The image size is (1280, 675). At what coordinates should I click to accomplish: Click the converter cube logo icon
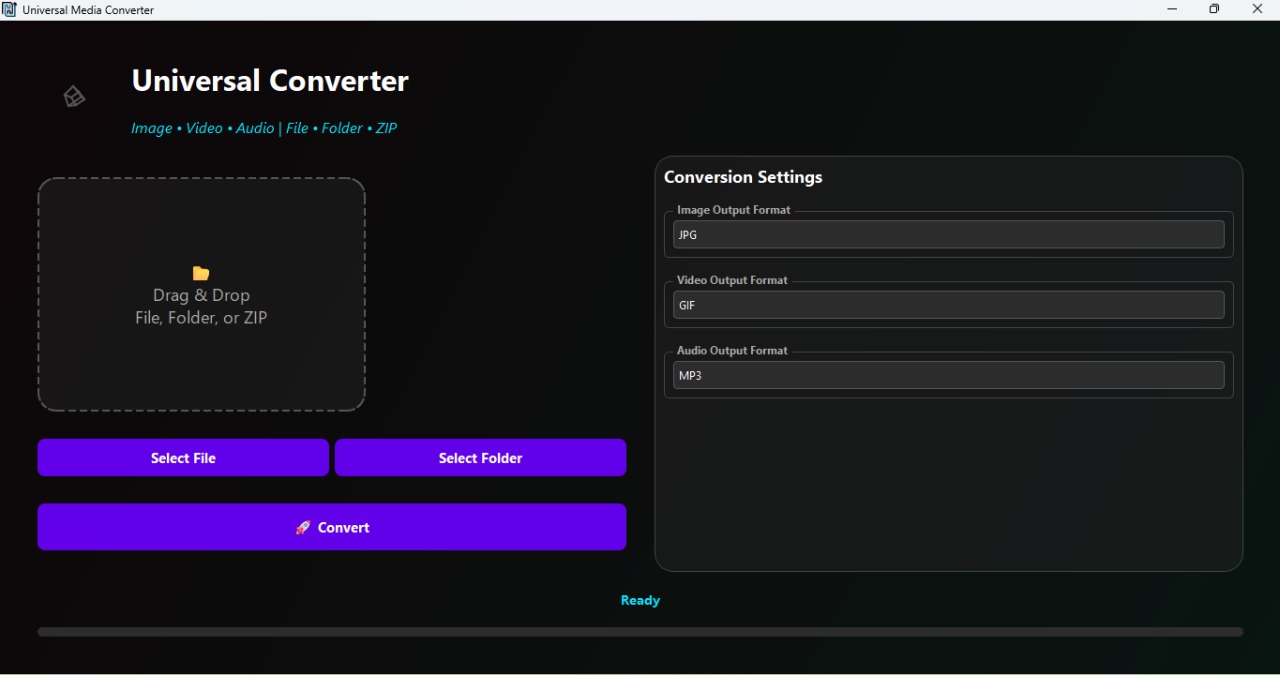74,96
